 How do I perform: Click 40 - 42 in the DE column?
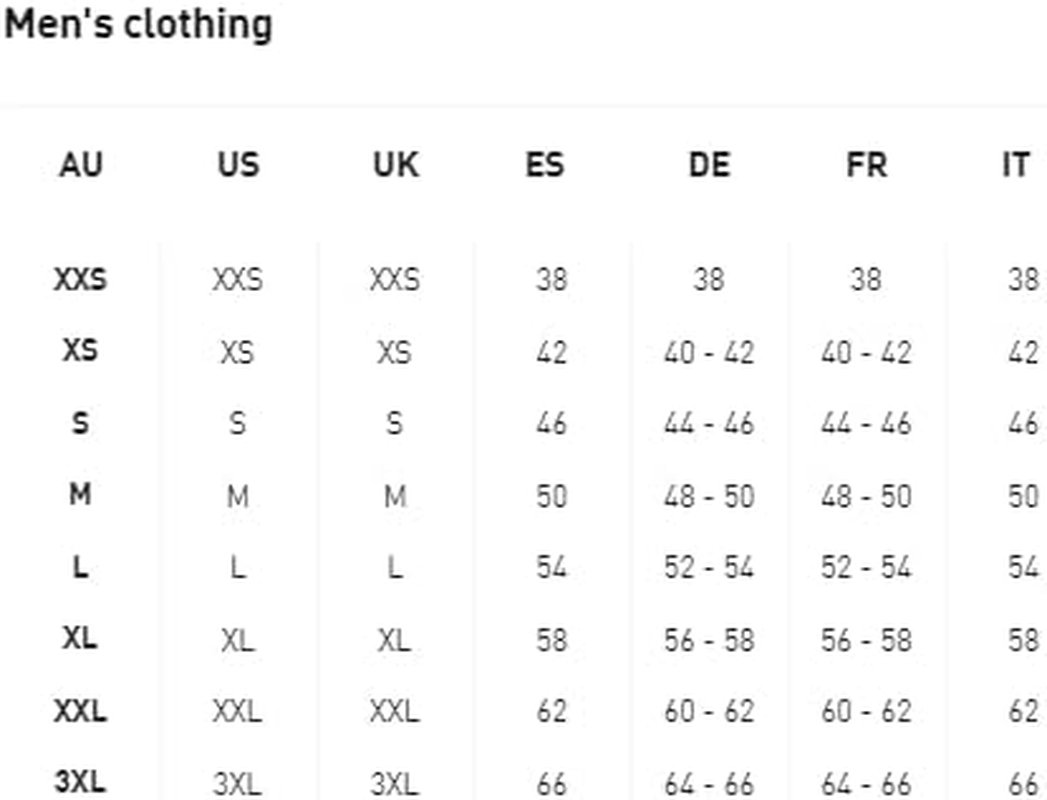[x=709, y=352]
